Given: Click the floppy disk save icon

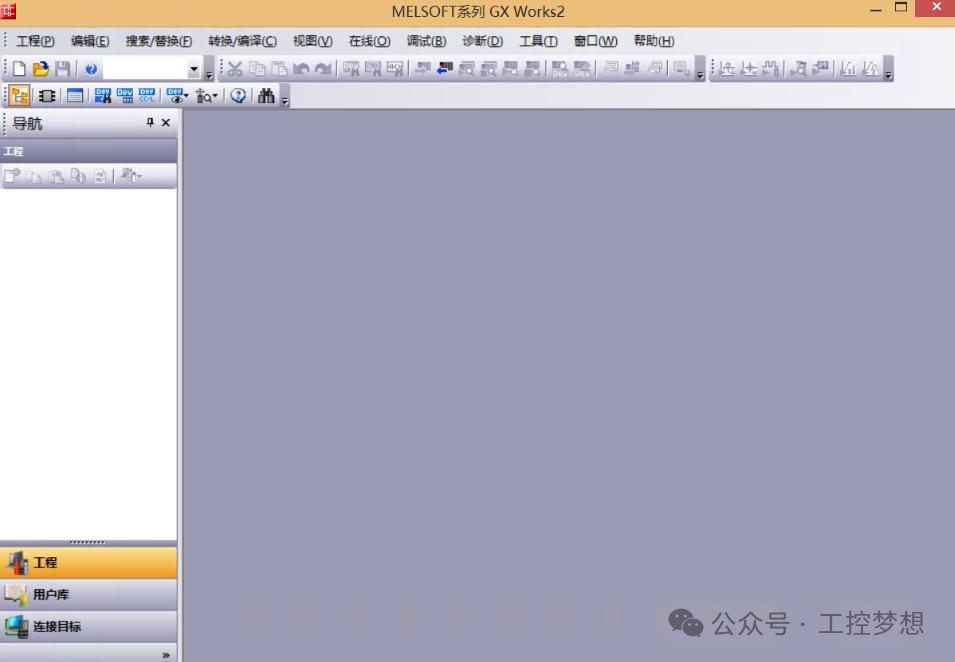Looking at the screenshot, I should tap(62, 69).
